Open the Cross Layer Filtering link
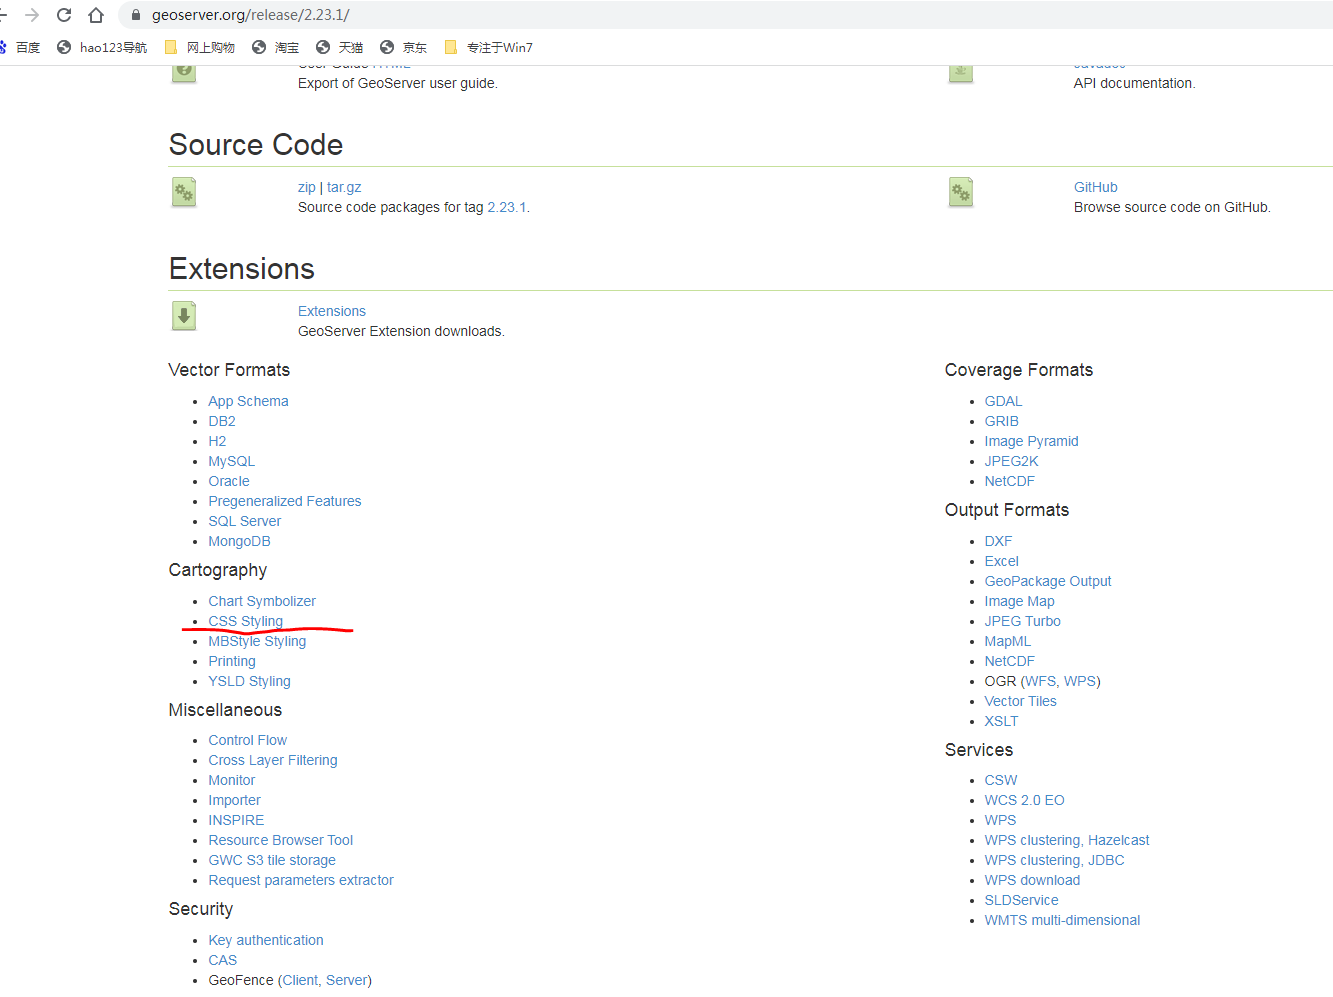Viewport: 1333px width, 997px height. click(273, 760)
